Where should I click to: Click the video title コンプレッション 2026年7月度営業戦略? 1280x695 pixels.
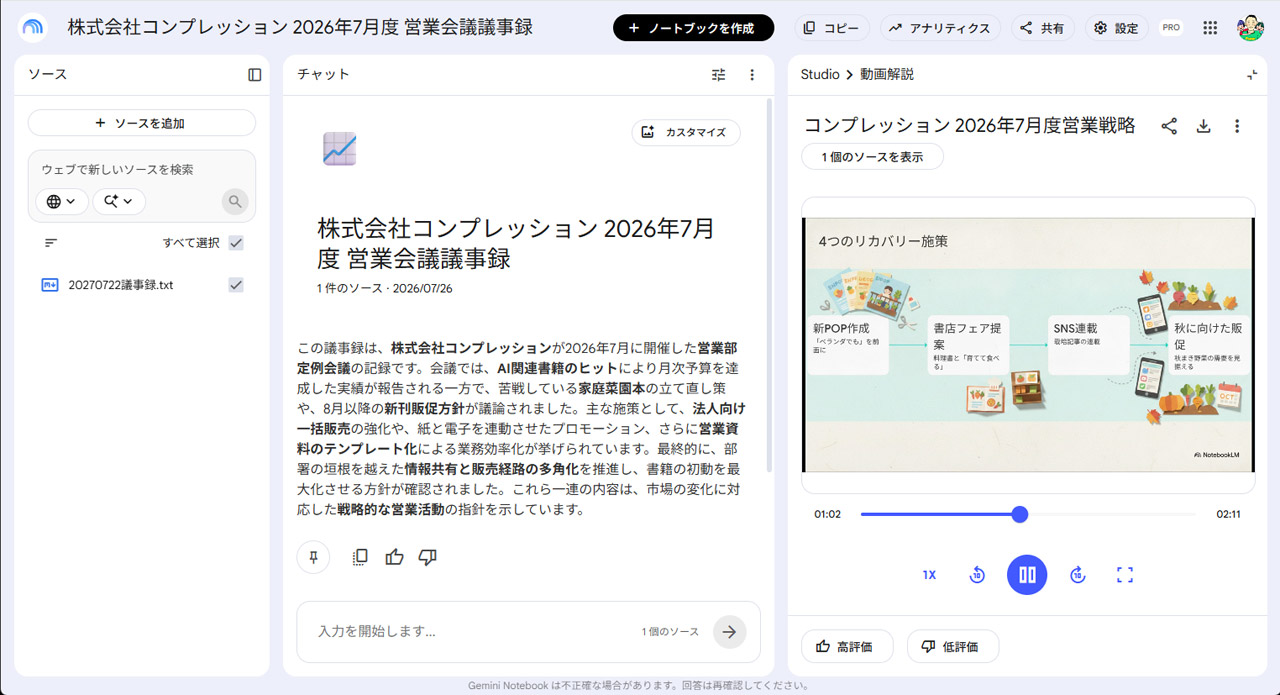coord(970,126)
